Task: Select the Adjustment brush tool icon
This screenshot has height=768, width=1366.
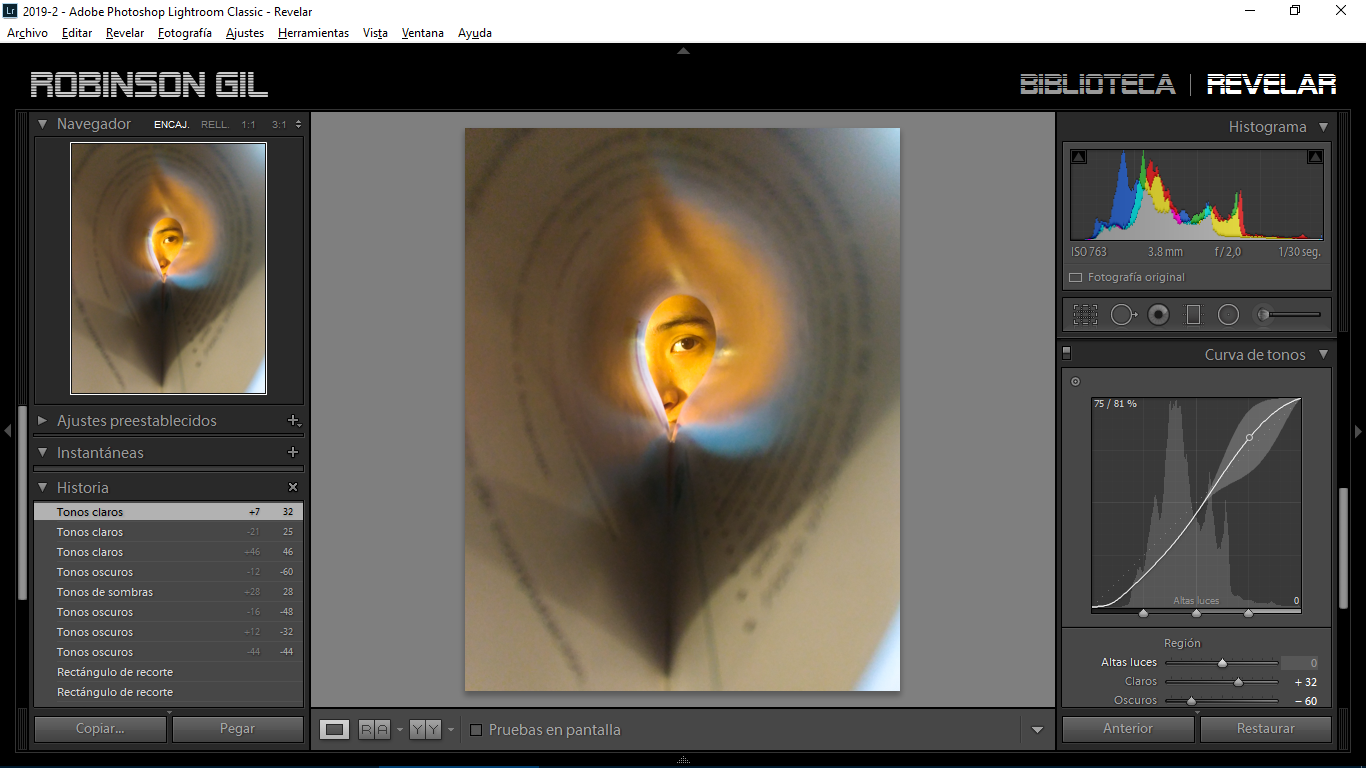Action: [1264, 315]
